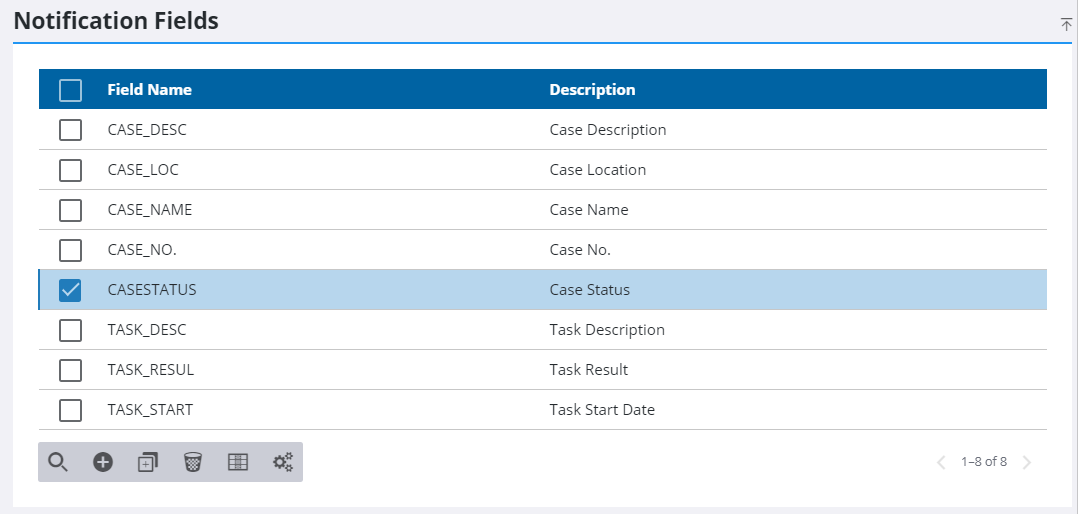Collapse the Notification Fields section
Image resolution: width=1078 pixels, height=514 pixels.
[x=1066, y=24]
